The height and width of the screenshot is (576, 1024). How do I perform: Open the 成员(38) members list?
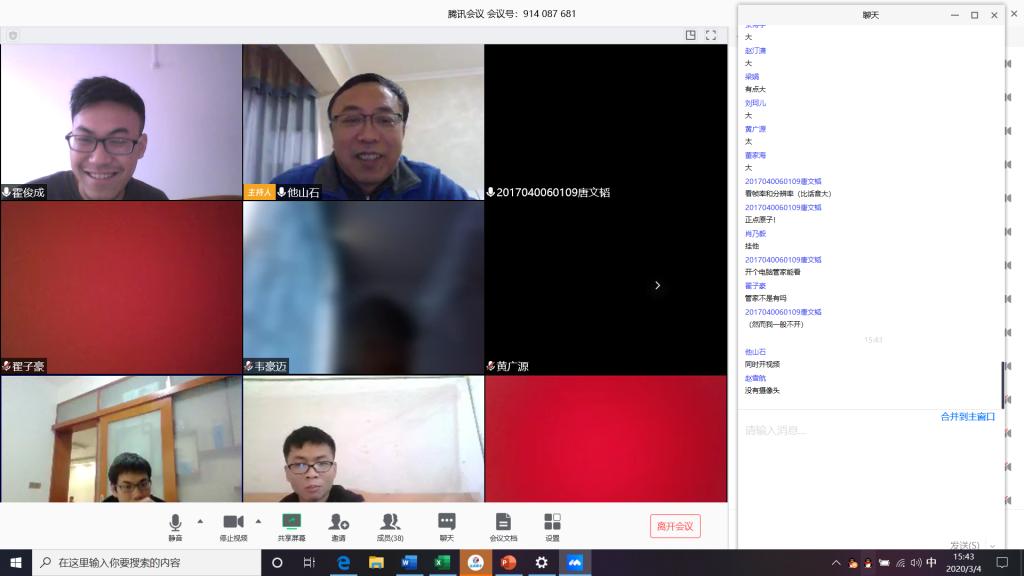390,524
